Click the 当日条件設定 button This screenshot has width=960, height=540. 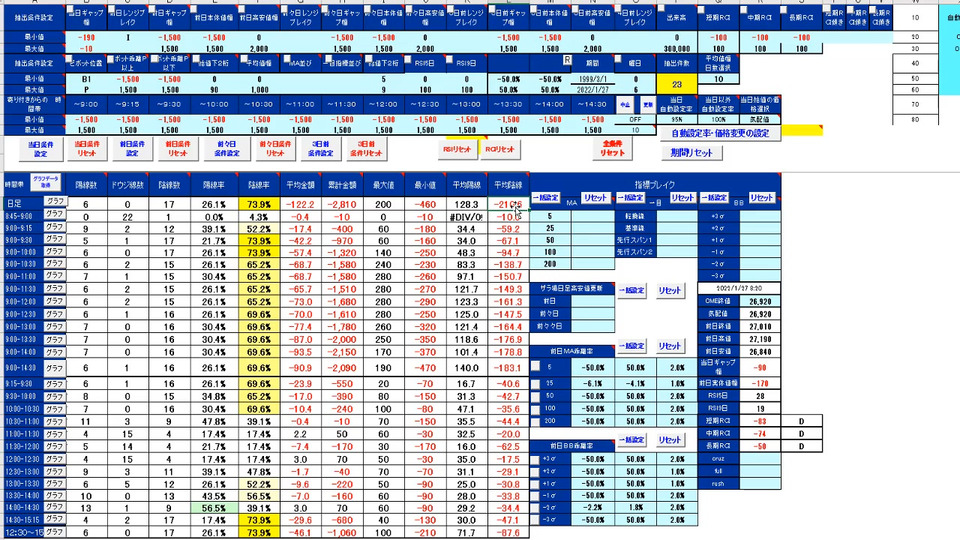(41, 149)
